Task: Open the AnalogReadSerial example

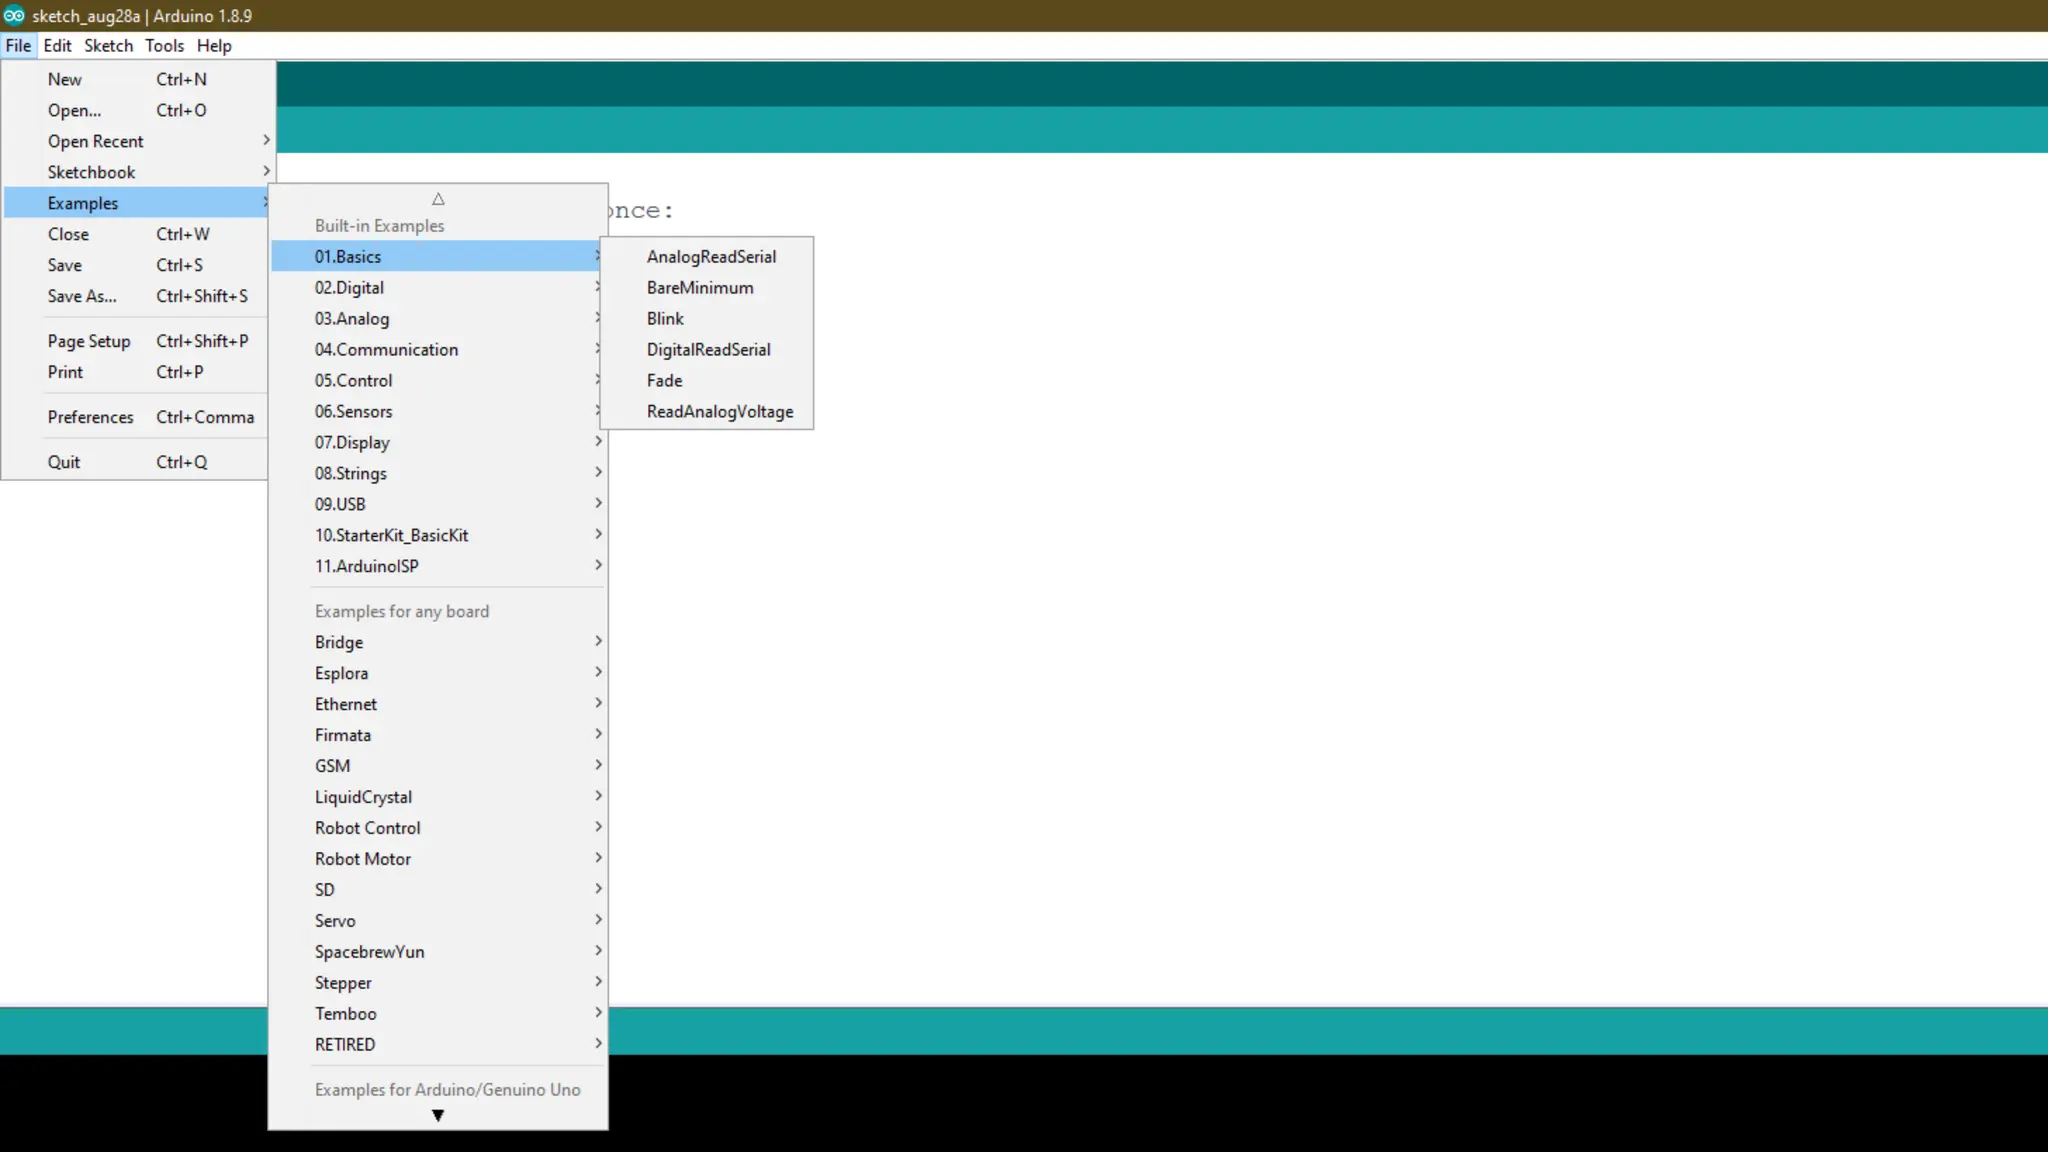Action: click(x=711, y=256)
